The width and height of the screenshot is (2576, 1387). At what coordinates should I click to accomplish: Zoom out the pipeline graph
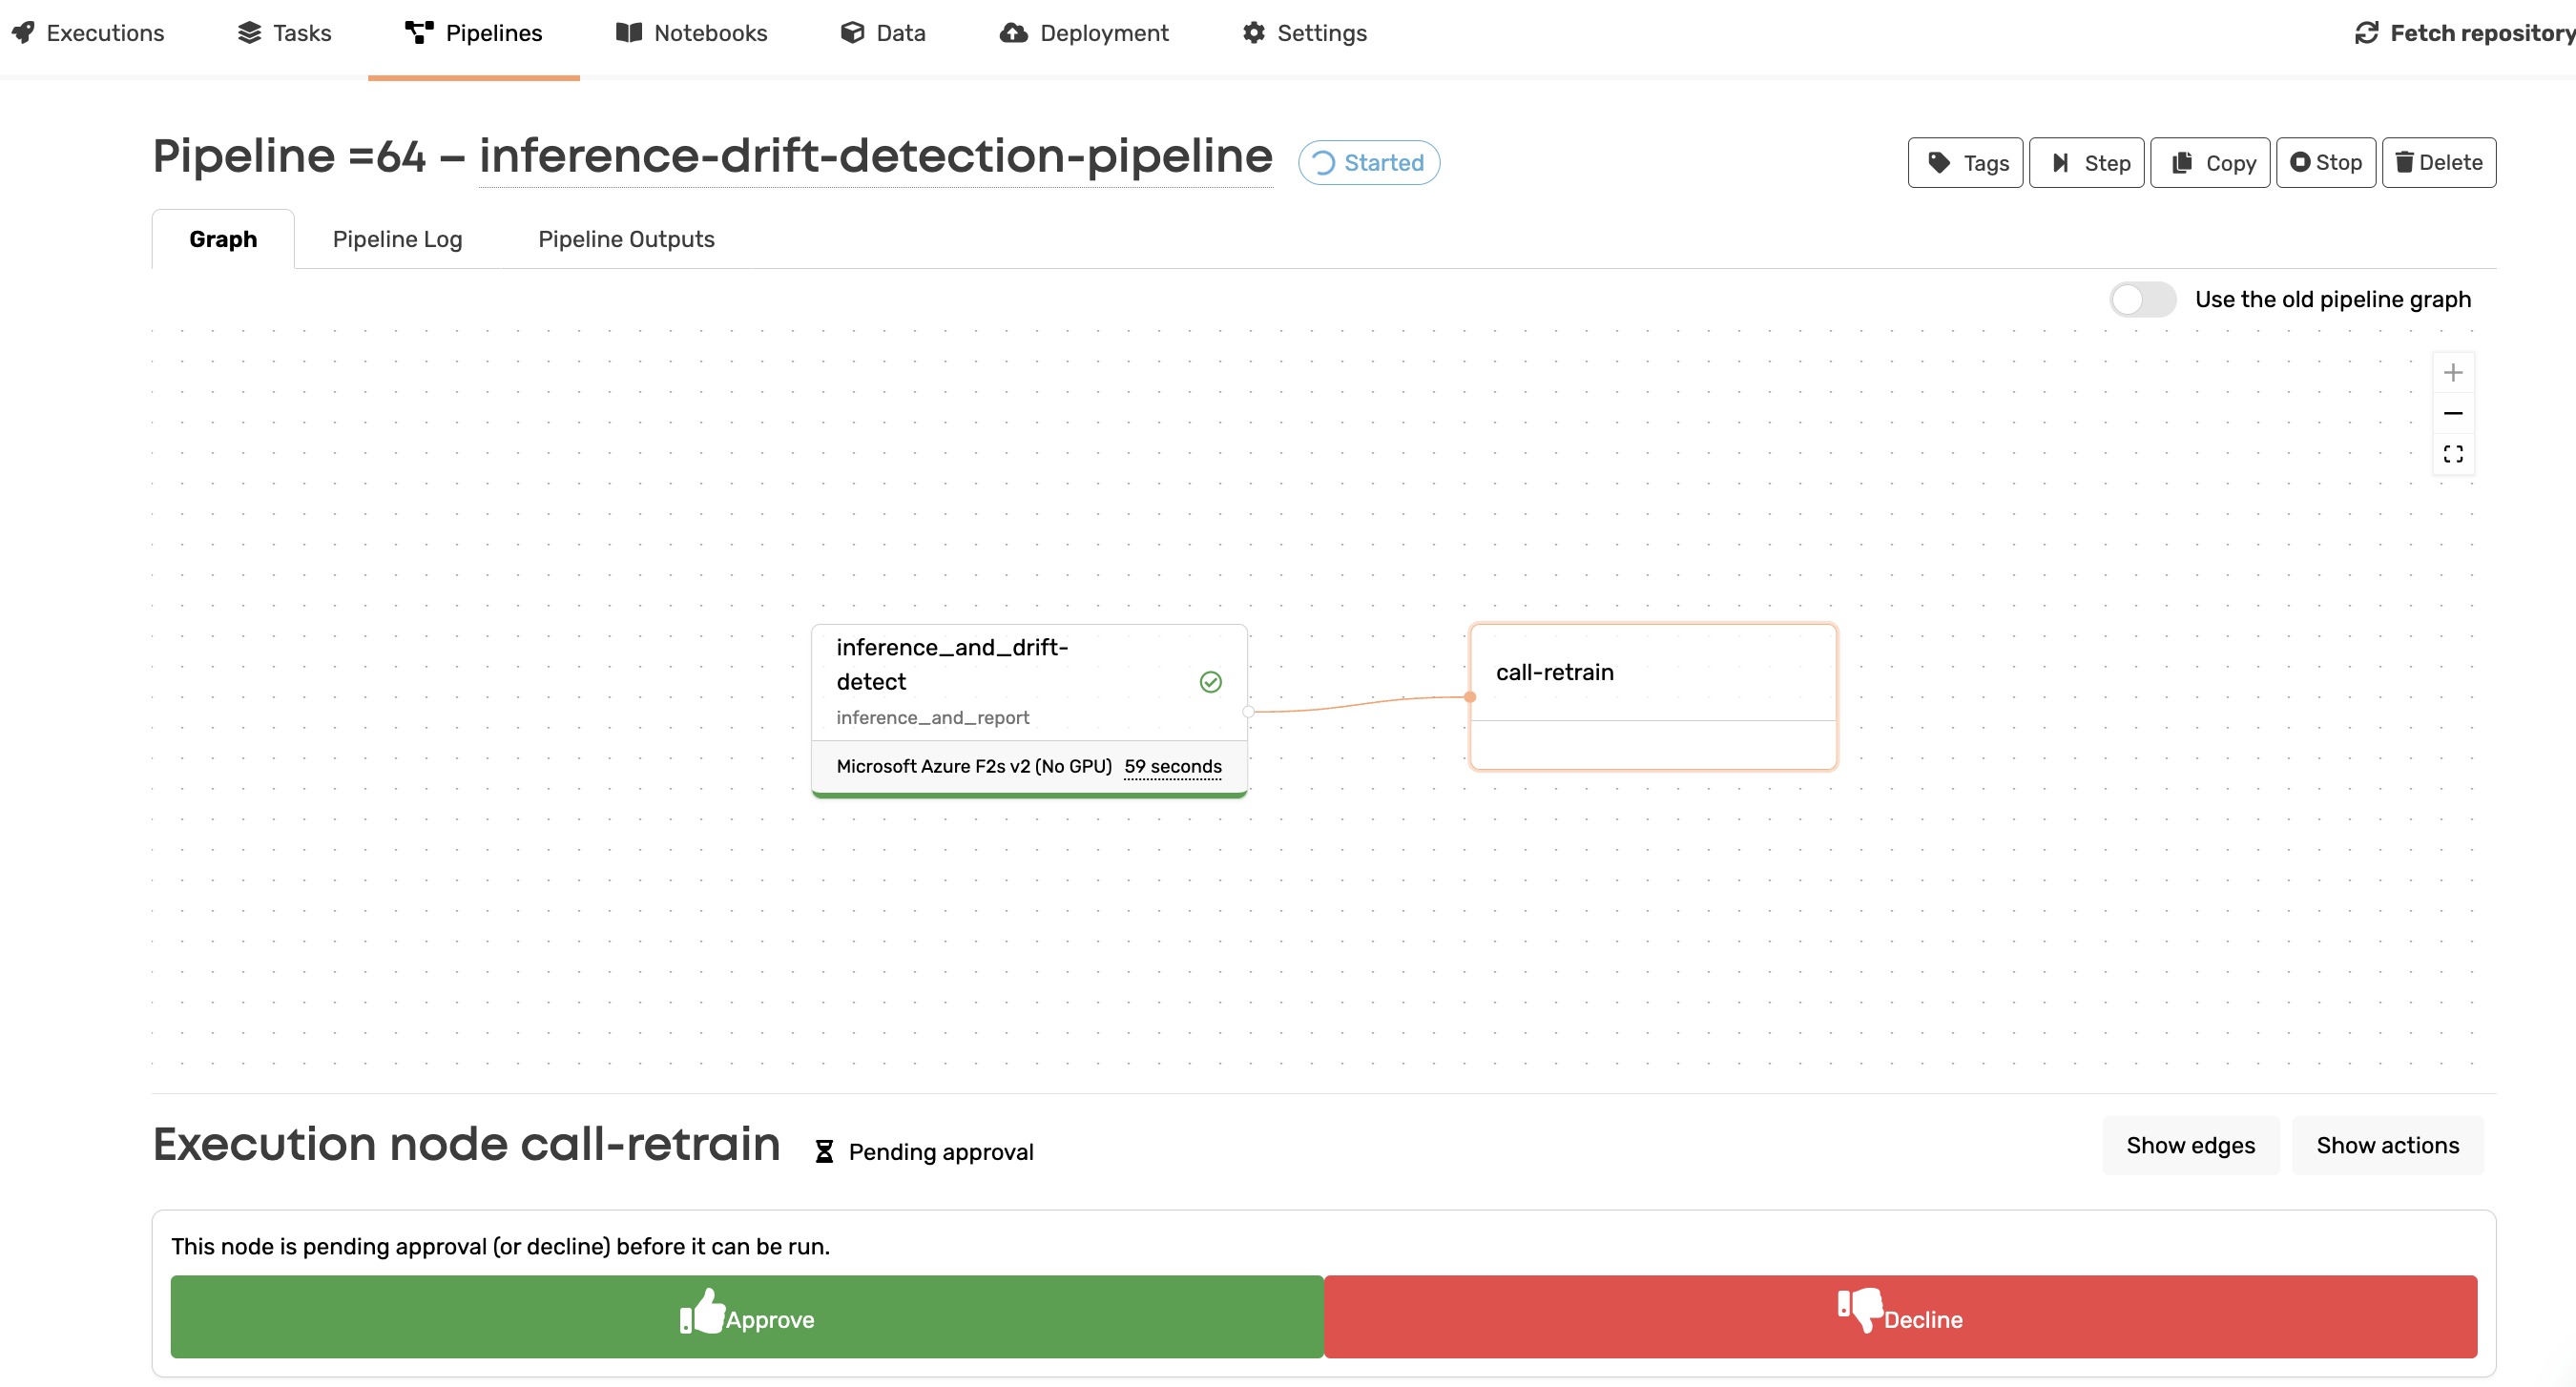click(x=2452, y=413)
